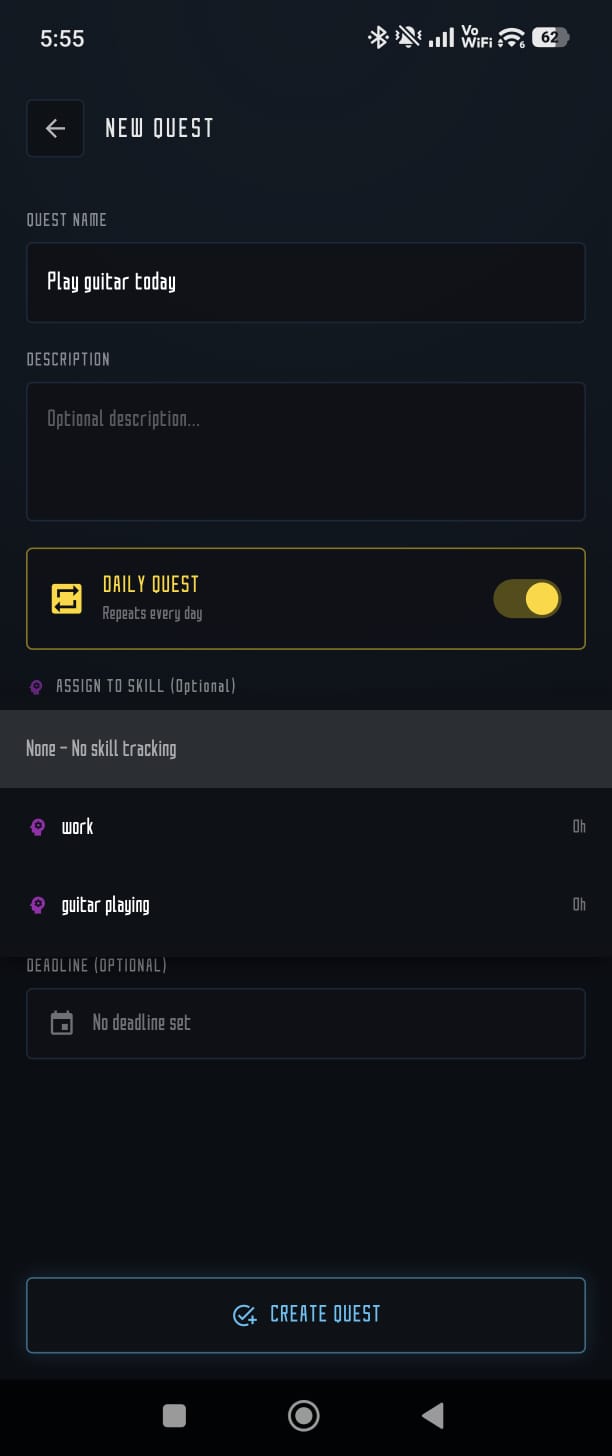Image resolution: width=612 pixels, height=1456 pixels.
Task: Tap the Daily Quest title text
Action: 151,584
